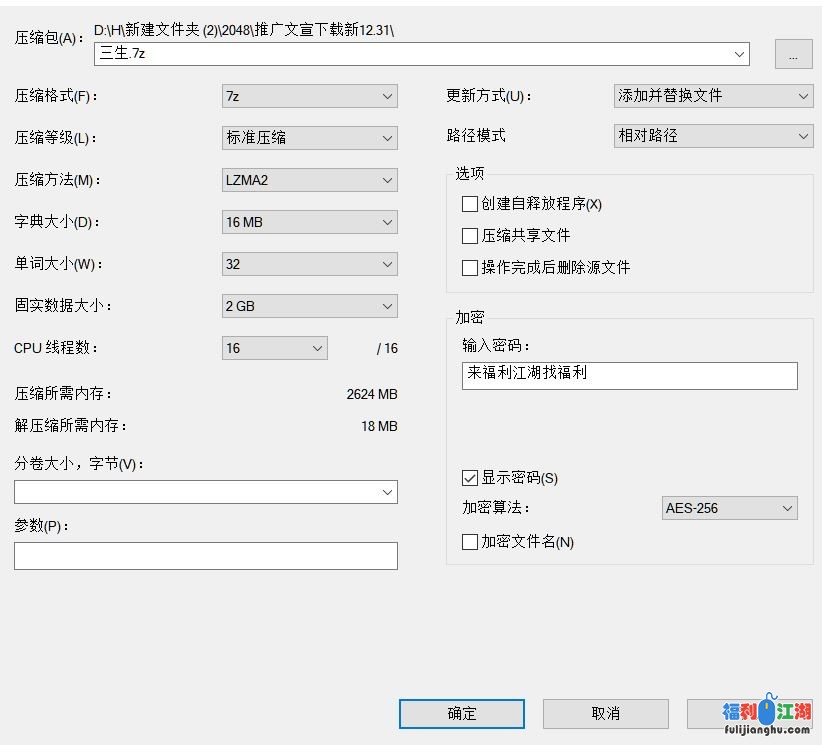
Task: Check the 压缩共享文件 option
Action: (470, 236)
